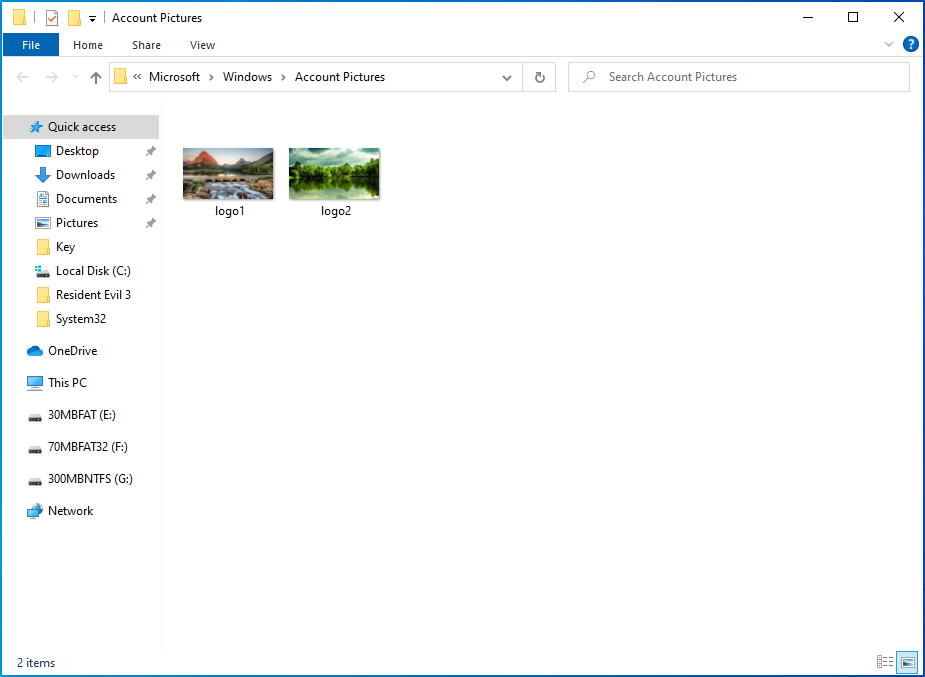Image resolution: width=925 pixels, height=677 pixels.
Task: Click the folder icon in address bar
Action: [120, 77]
